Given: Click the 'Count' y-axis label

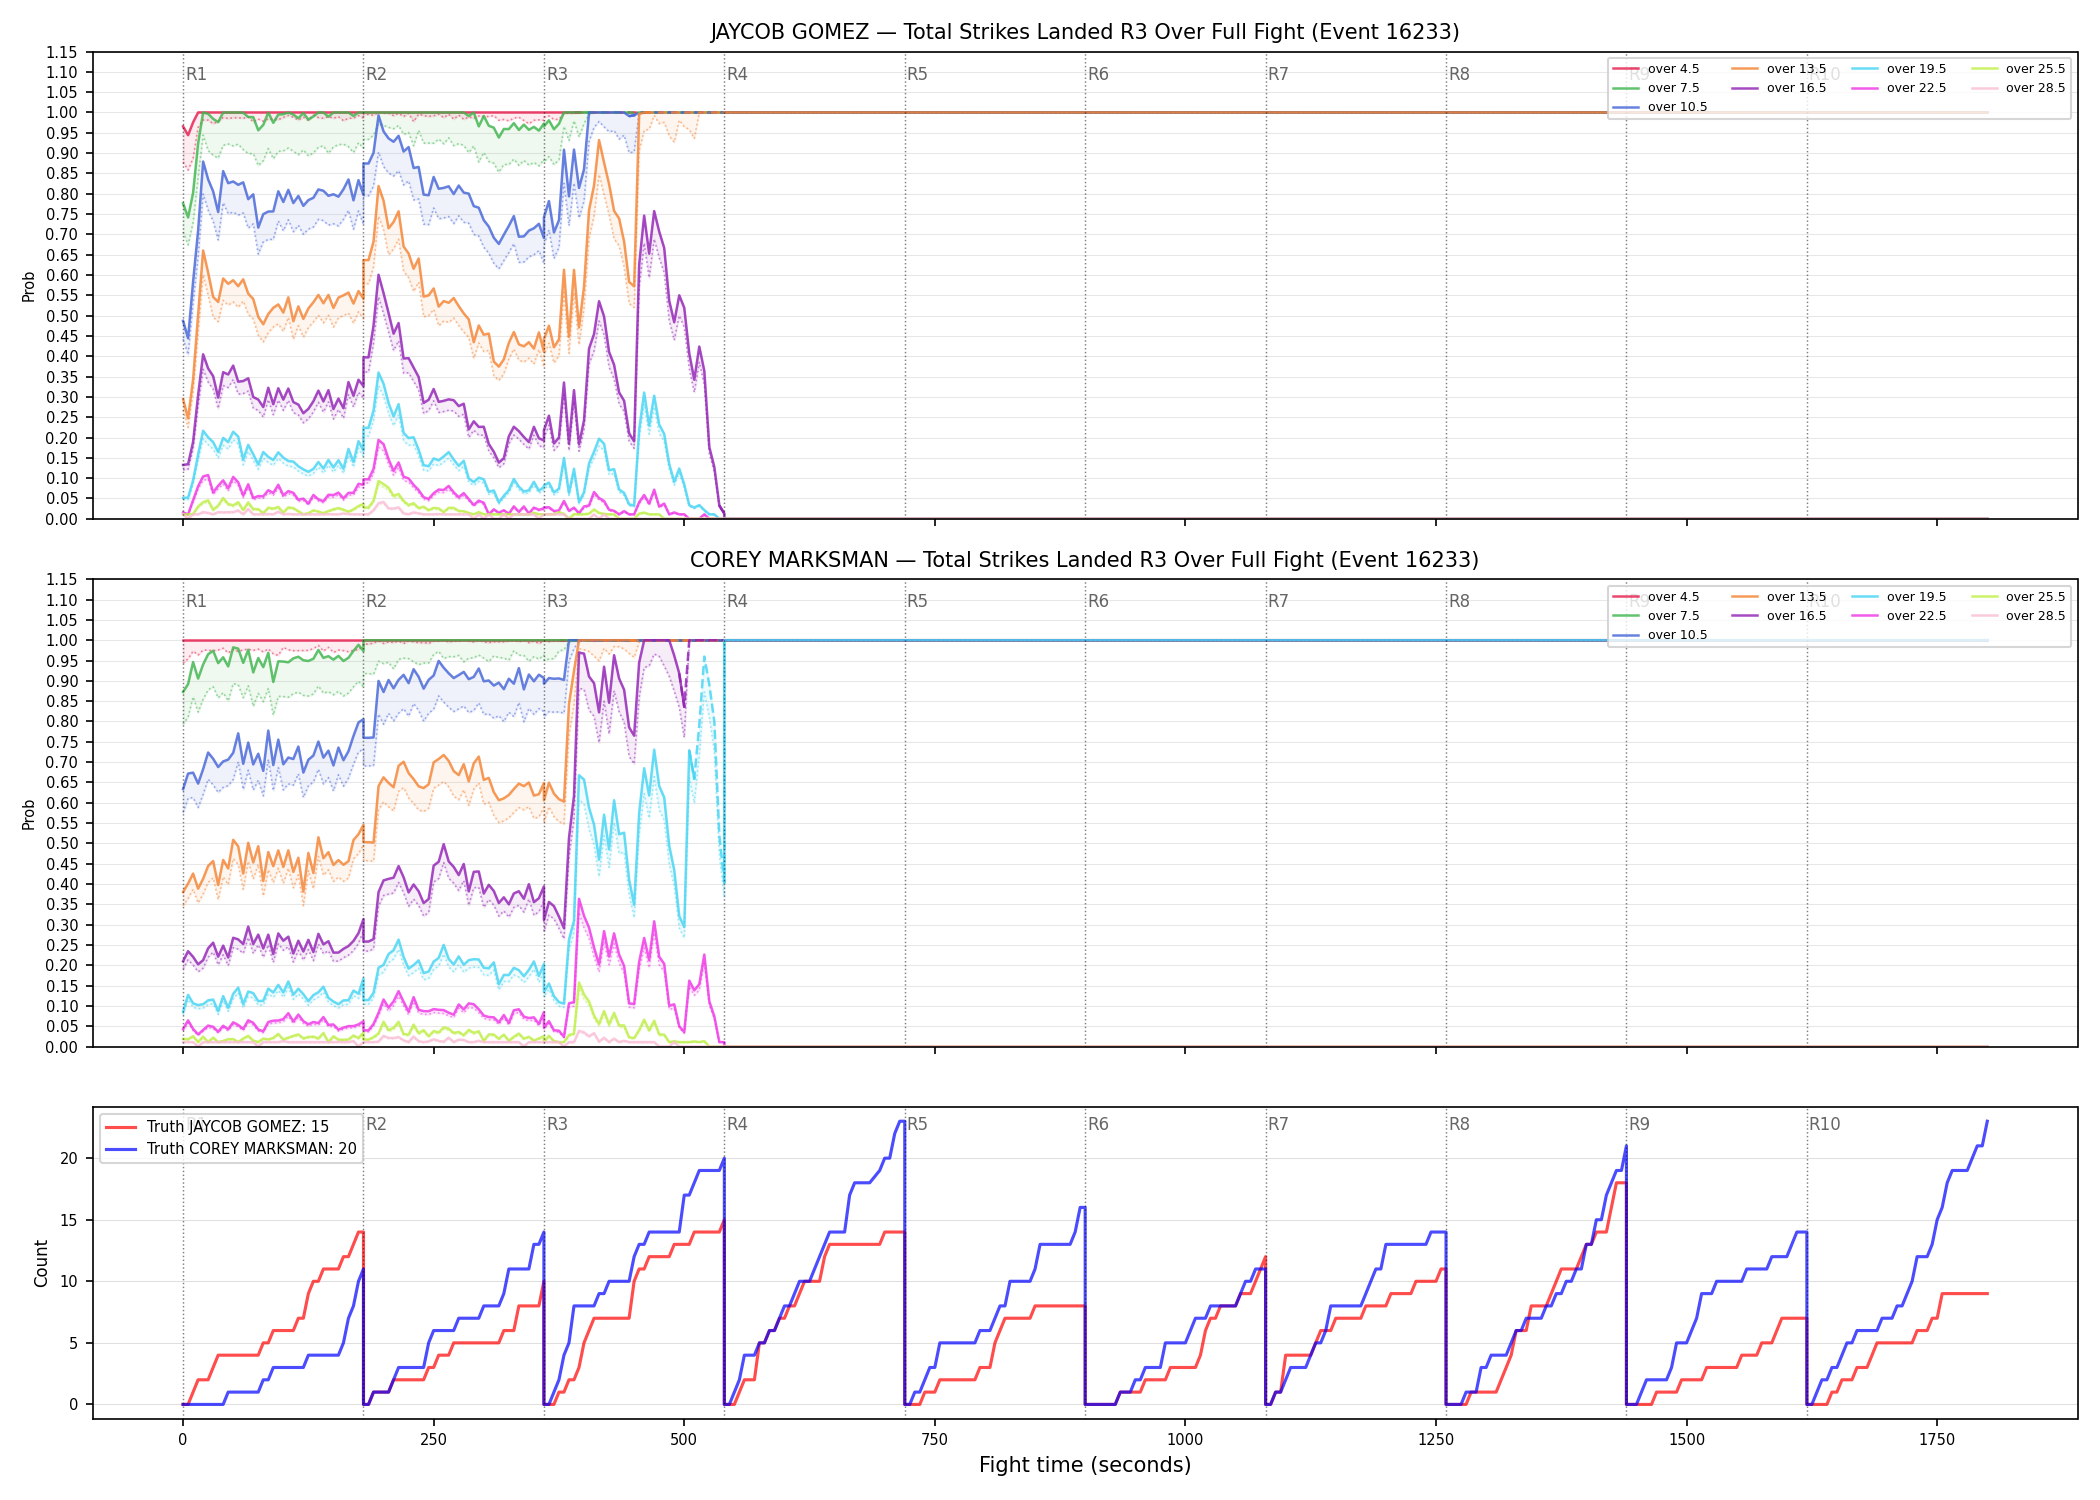Looking at the screenshot, I should (x=41, y=1263).
